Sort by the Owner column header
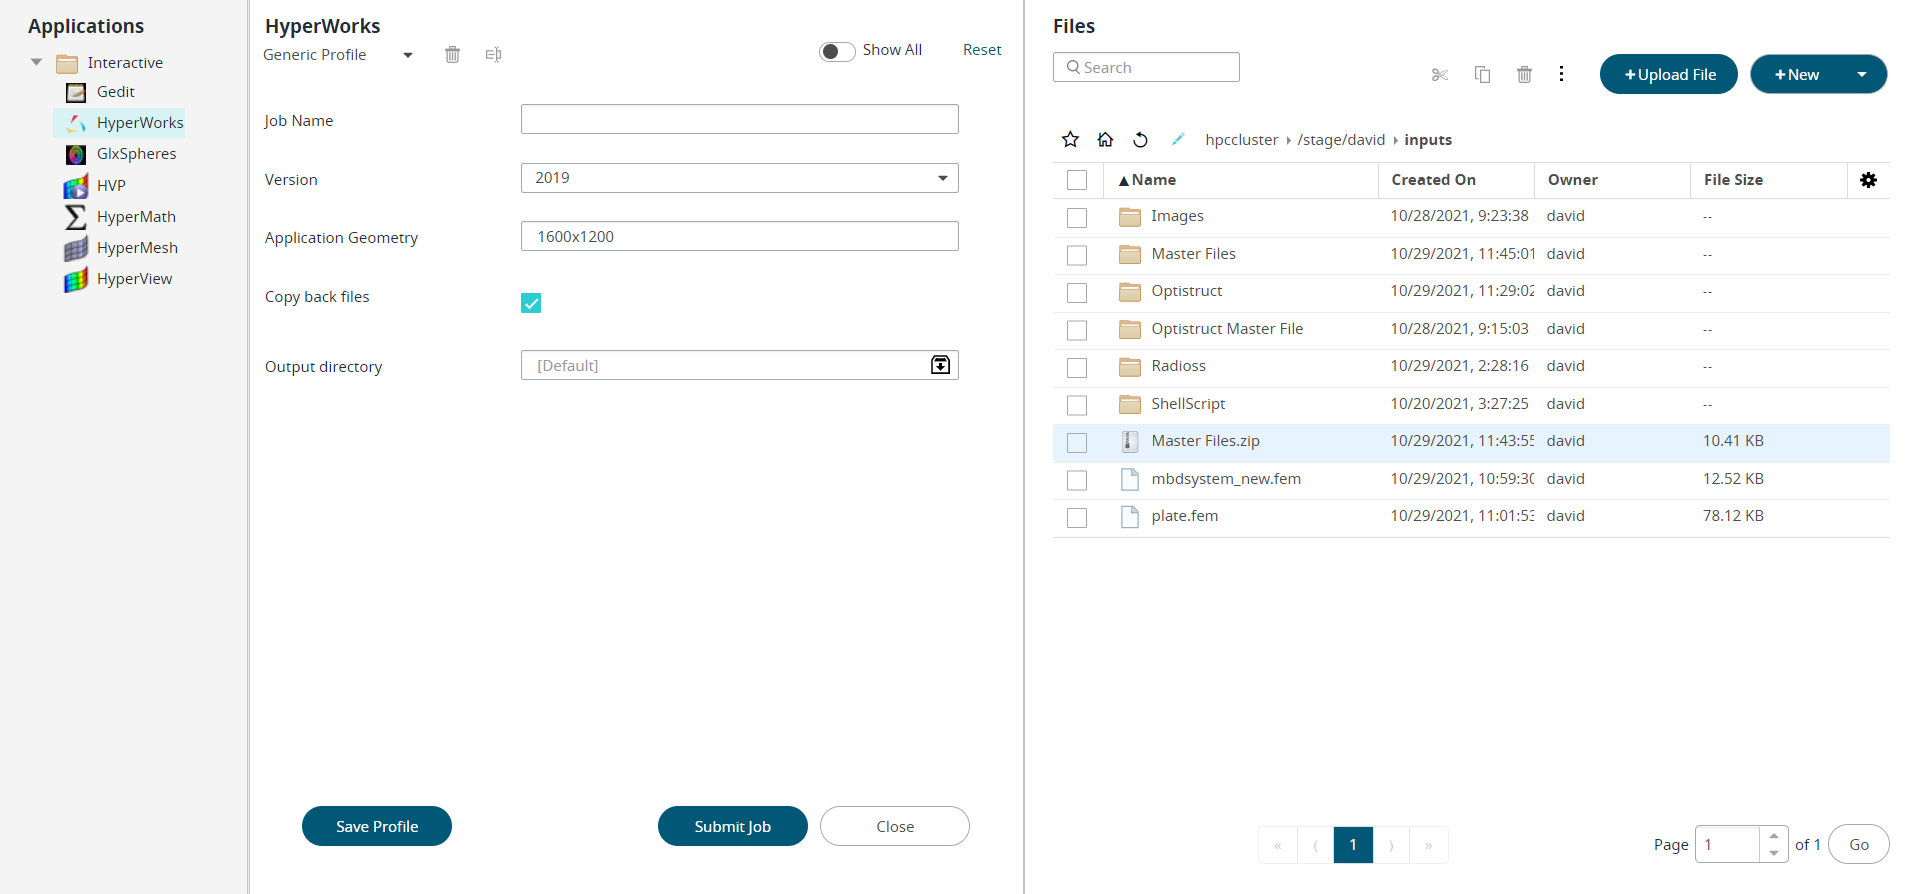This screenshot has width=1915, height=894. 1572,180
